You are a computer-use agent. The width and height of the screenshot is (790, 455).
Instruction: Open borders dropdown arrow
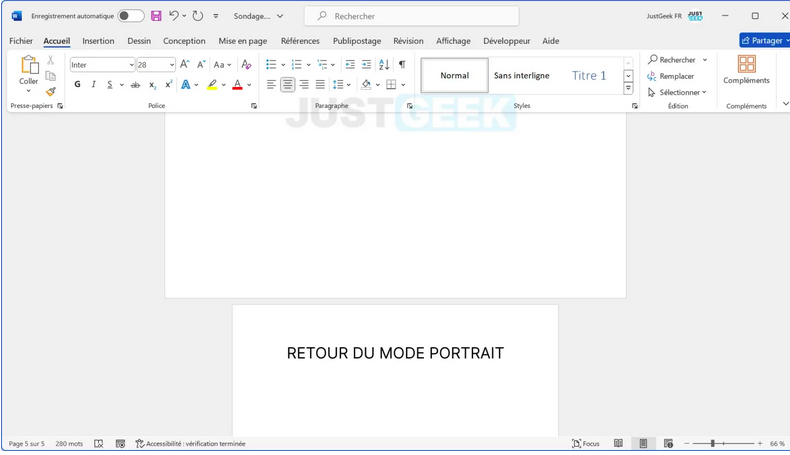pyautogui.click(x=403, y=85)
